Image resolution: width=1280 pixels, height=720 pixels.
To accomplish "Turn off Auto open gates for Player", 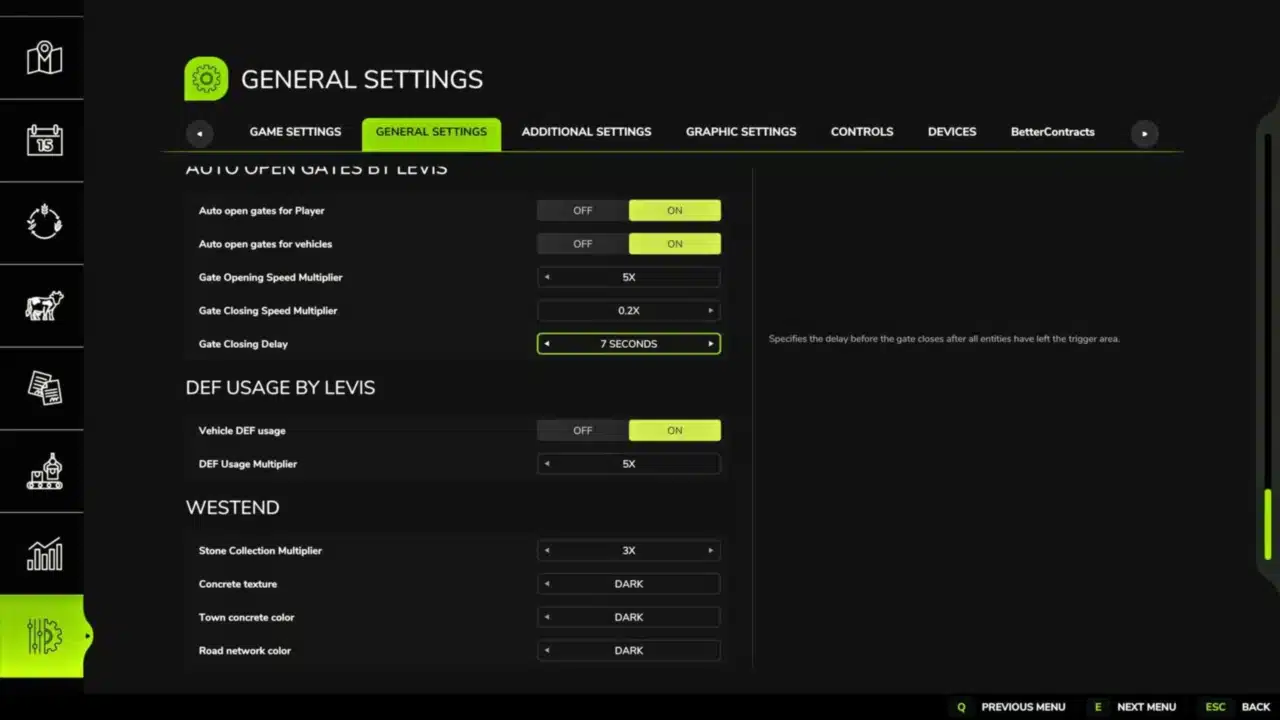I will click(582, 211).
